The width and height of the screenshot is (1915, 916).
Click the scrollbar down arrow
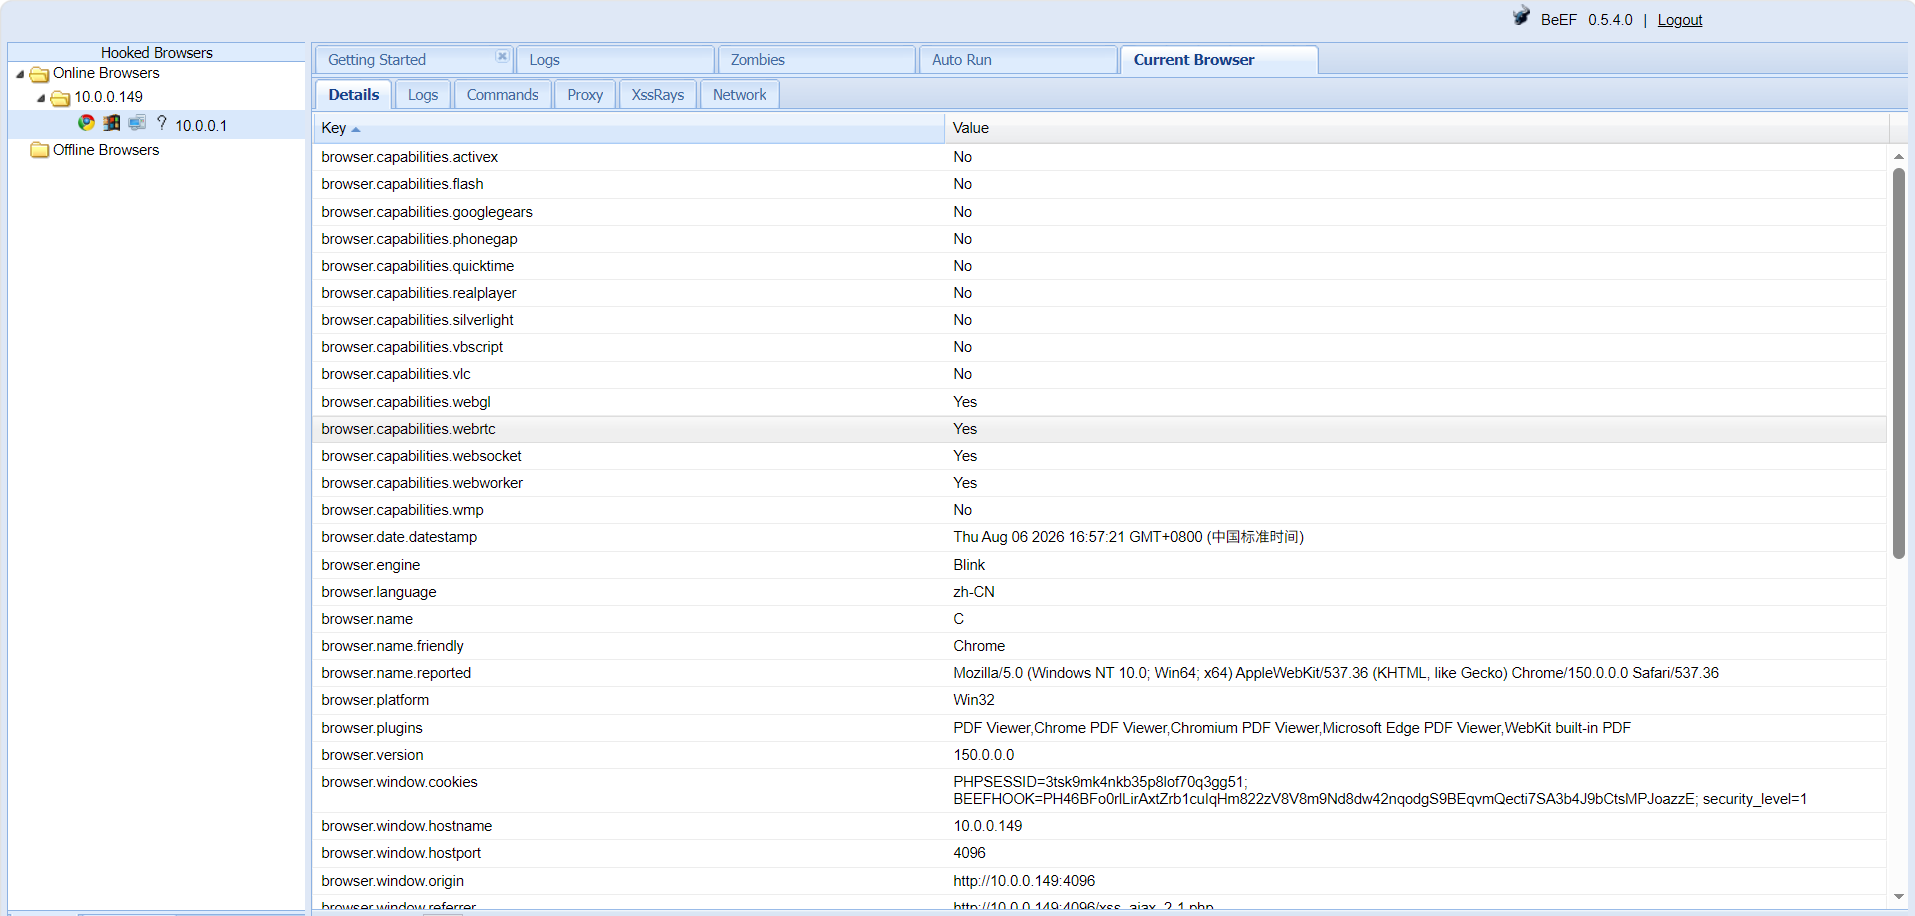pos(1898,897)
